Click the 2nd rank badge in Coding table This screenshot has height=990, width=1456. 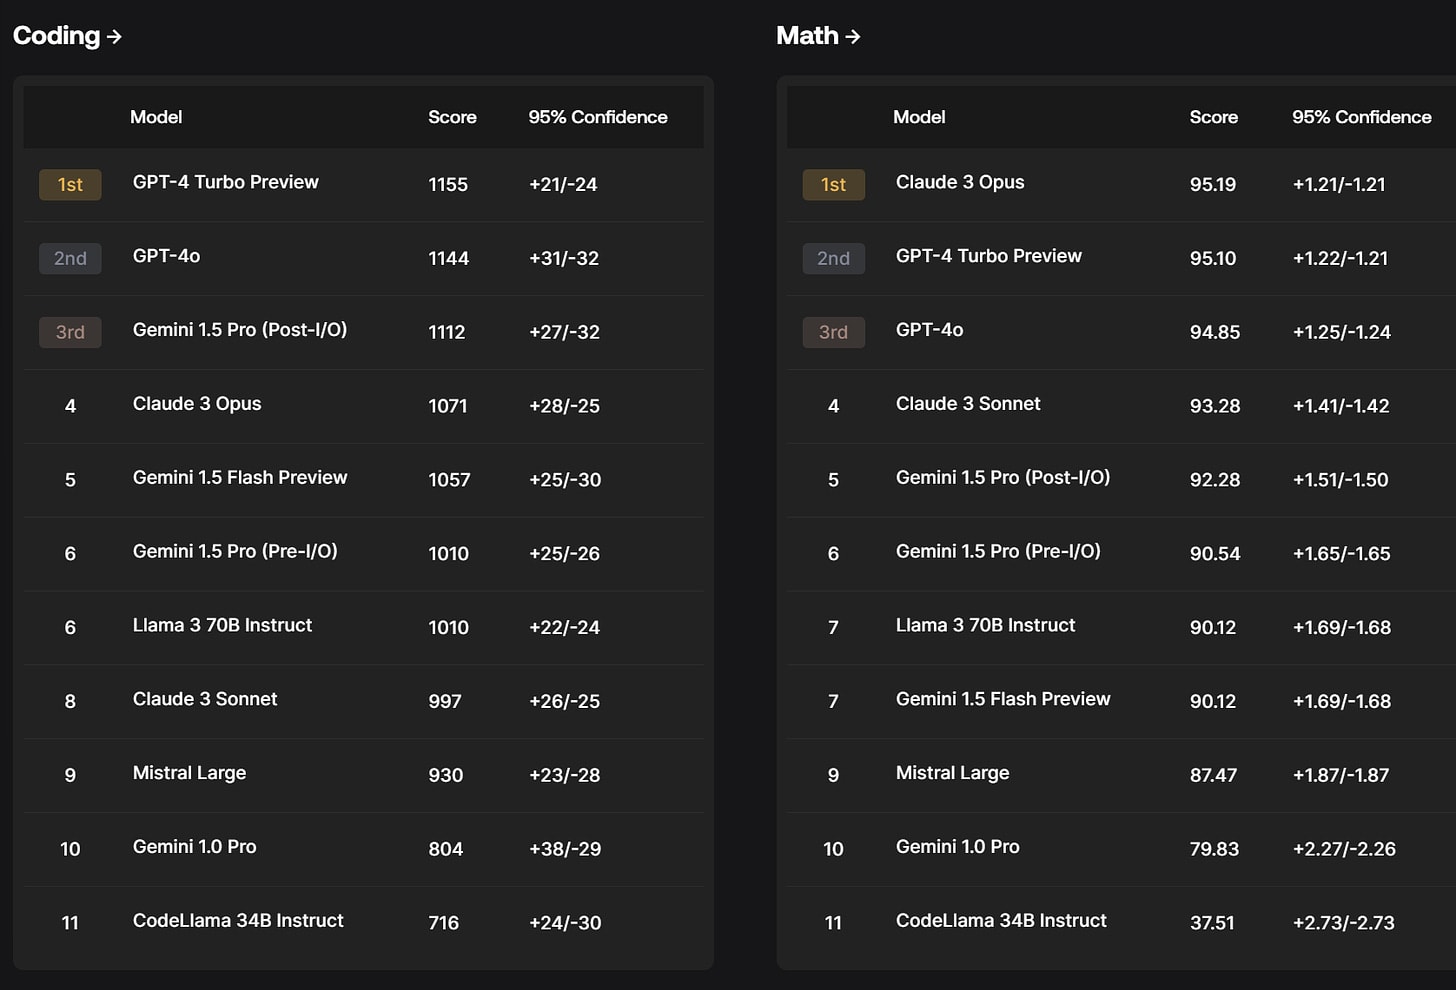click(x=70, y=259)
